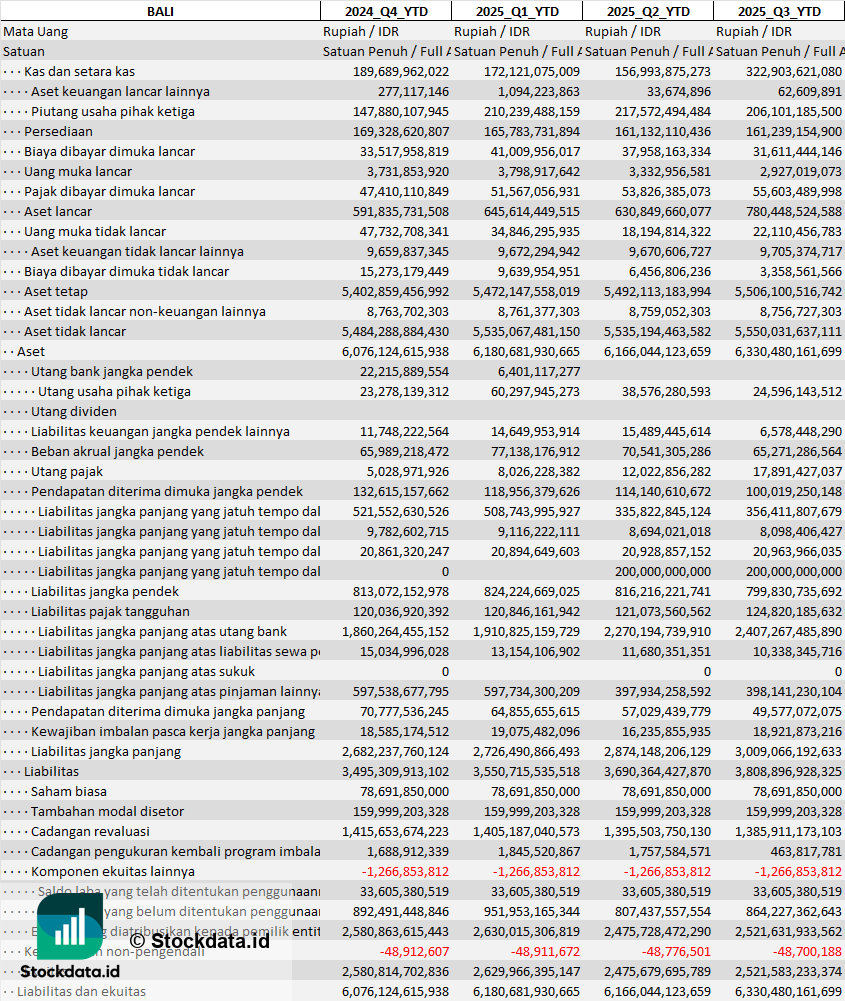Click the Aset lancar row label
Image resolution: width=845 pixels, height=1001 pixels.
pyautogui.click(x=58, y=211)
